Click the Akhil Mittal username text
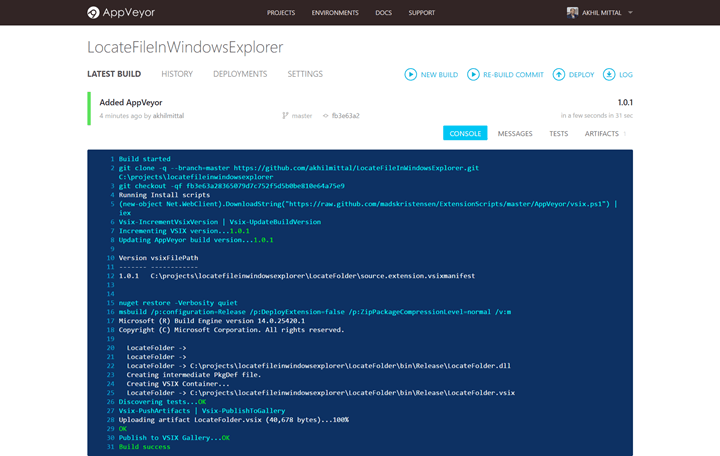The image size is (720, 456). point(602,13)
